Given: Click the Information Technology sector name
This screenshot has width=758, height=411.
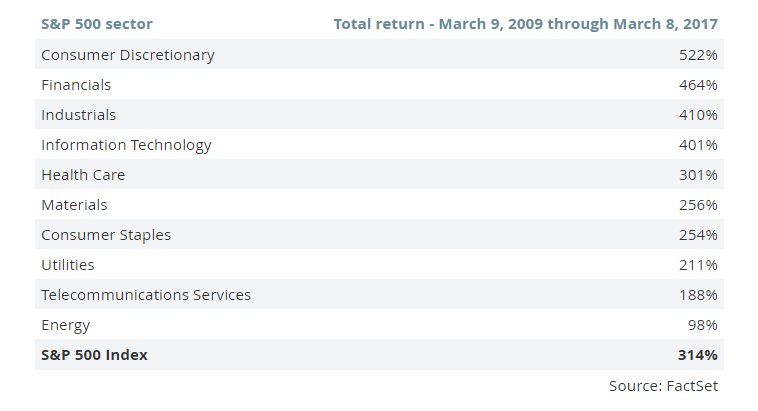Looking at the screenshot, I should [126, 145].
